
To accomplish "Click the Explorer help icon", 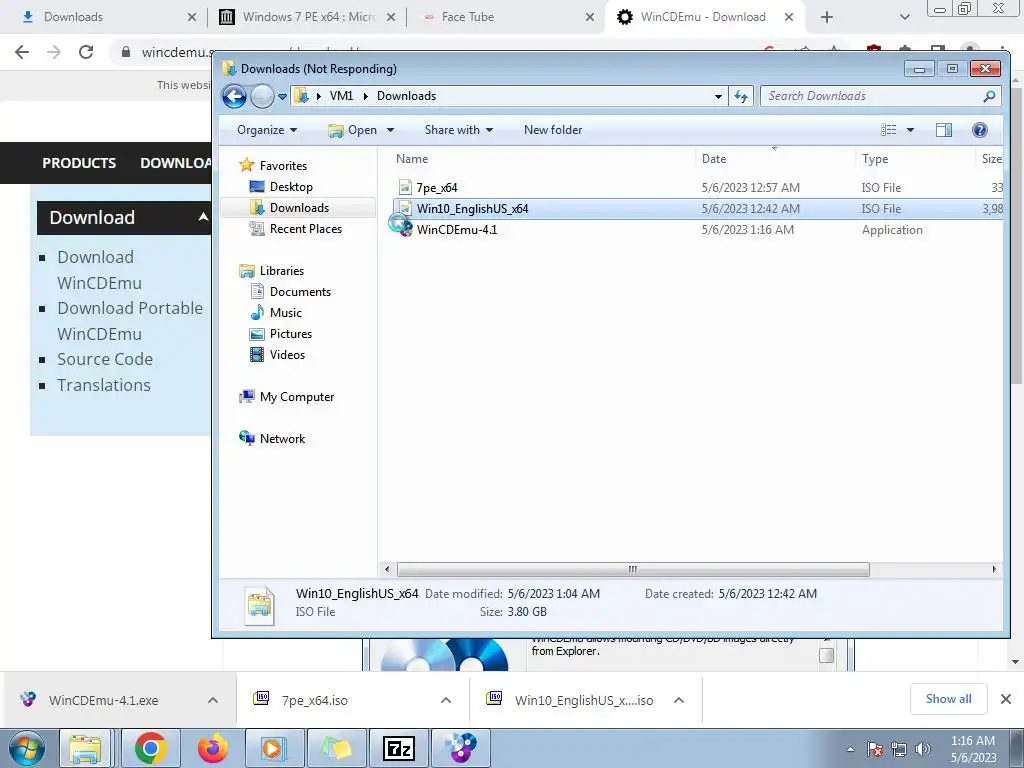I will coord(979,130).
